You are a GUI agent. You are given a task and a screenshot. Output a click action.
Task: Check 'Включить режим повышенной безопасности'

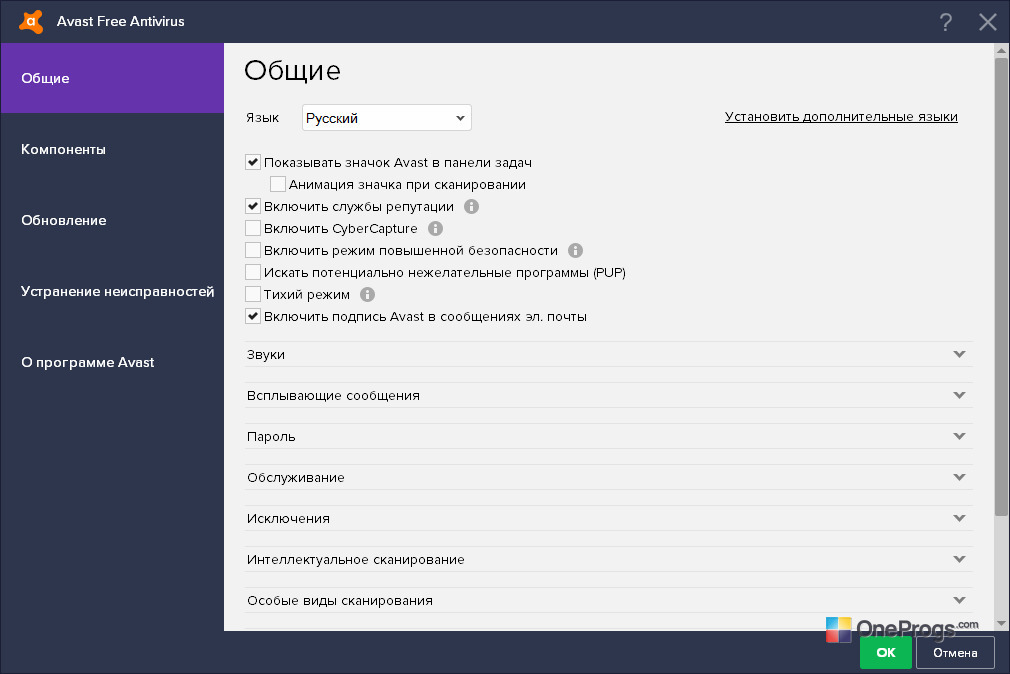pos(252,250)
